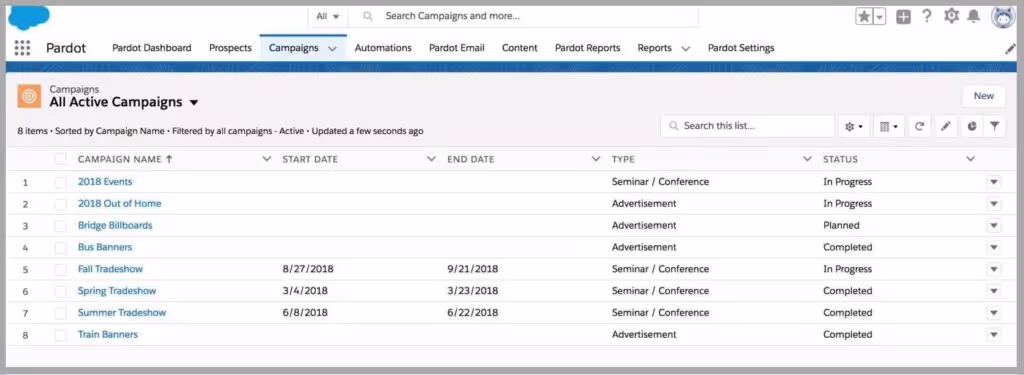Image resolution: width=1024 pixels, height=375 pixels.
Task: Click the magnifier icon in global search
Action: [x=368, y=16]
